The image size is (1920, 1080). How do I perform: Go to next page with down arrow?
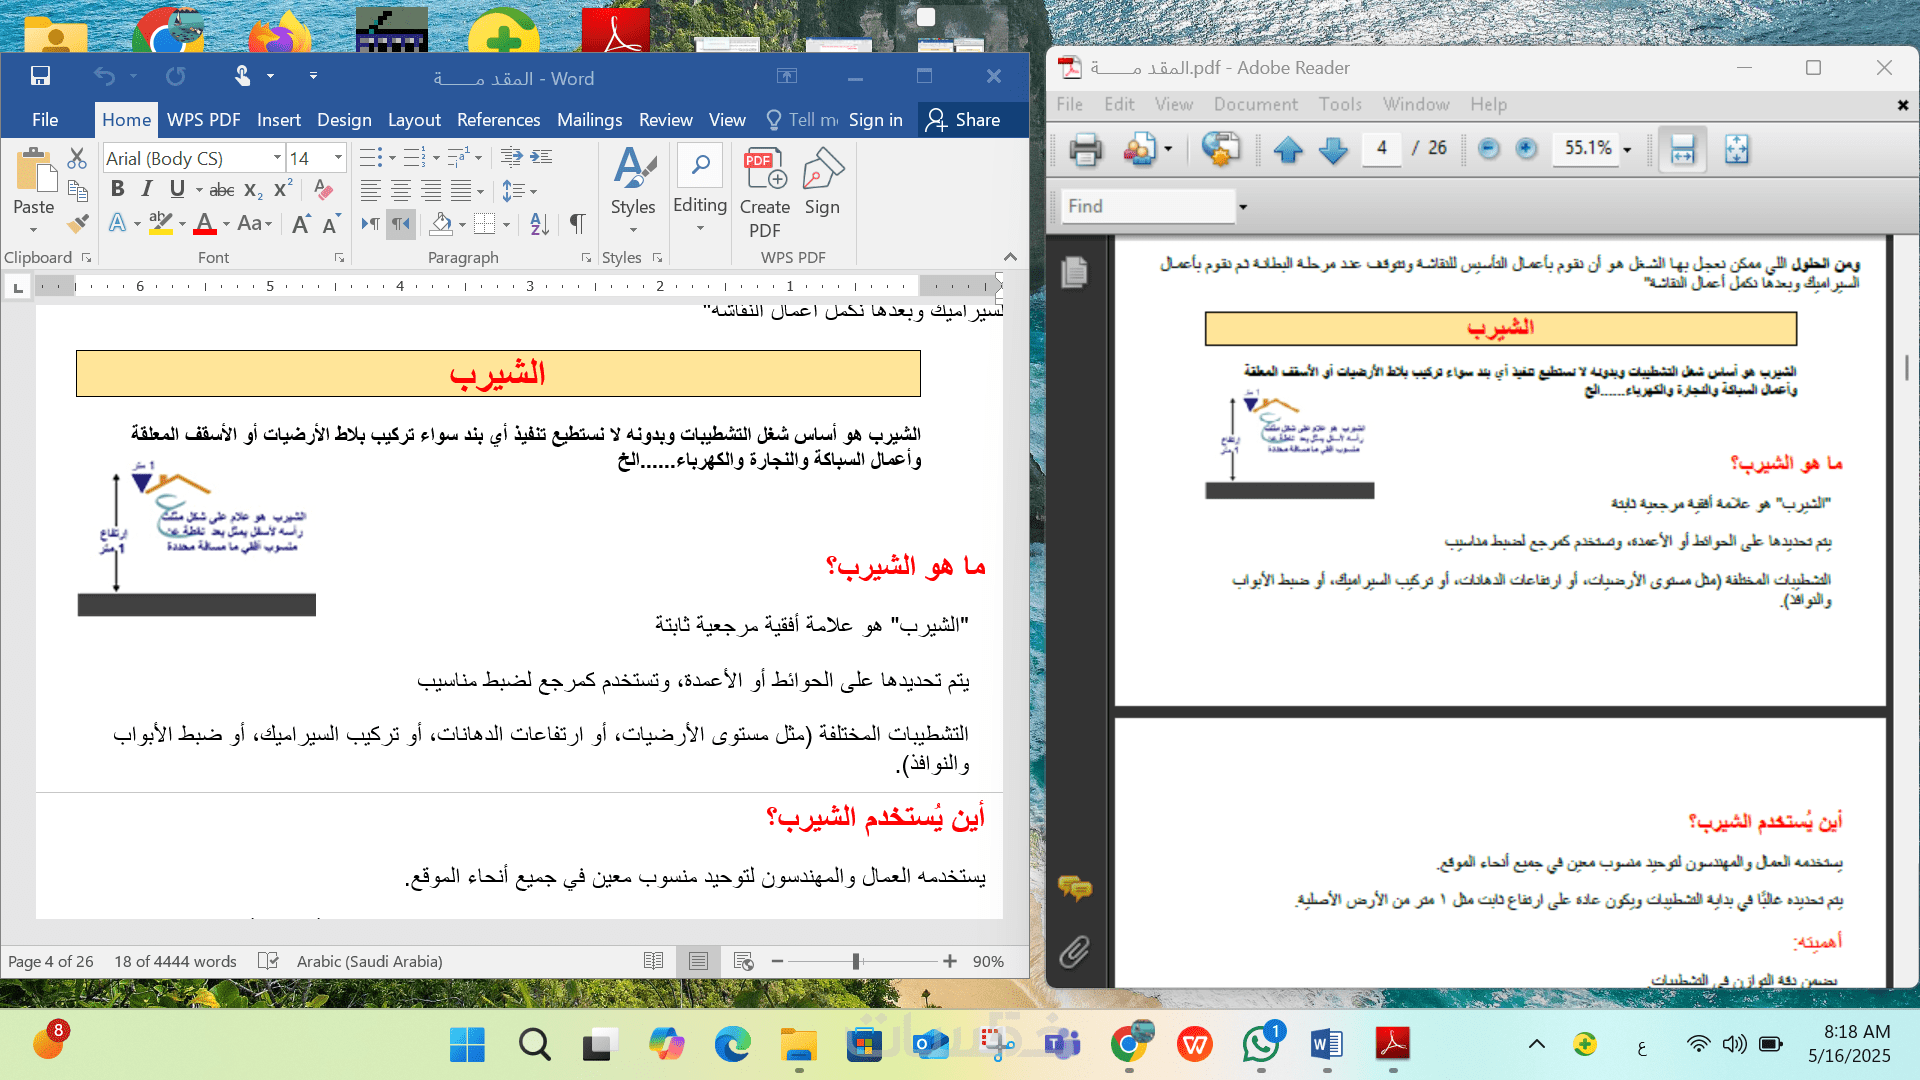pos(1333,150)
